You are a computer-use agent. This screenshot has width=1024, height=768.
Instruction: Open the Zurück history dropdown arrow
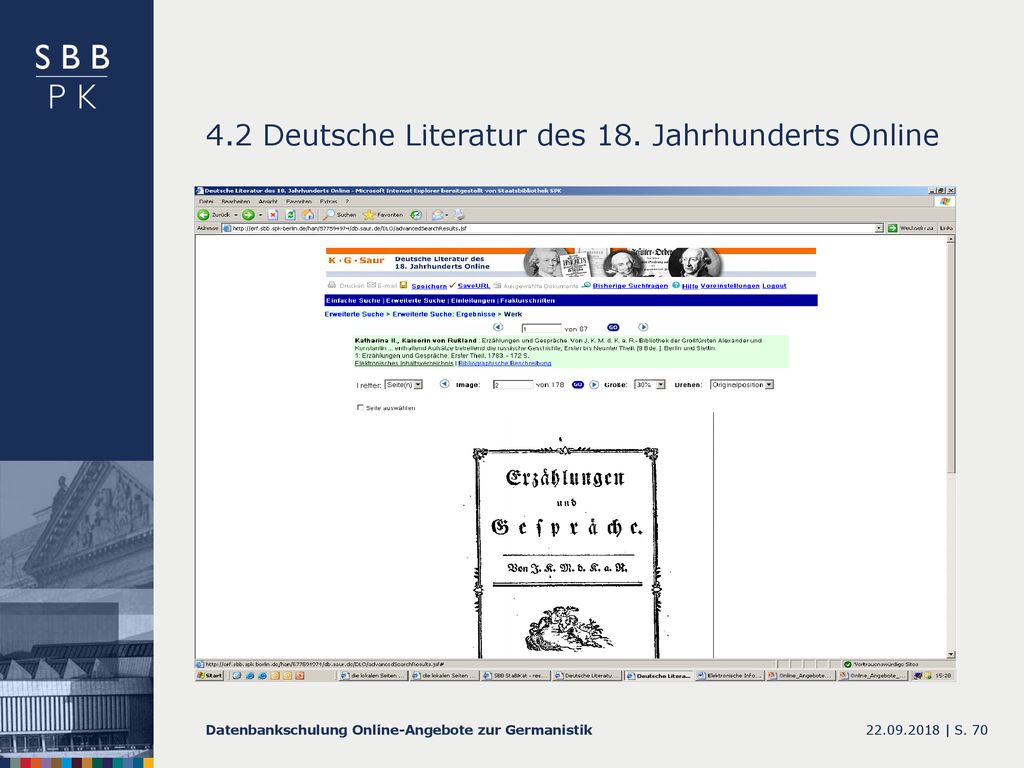[236, 215]
